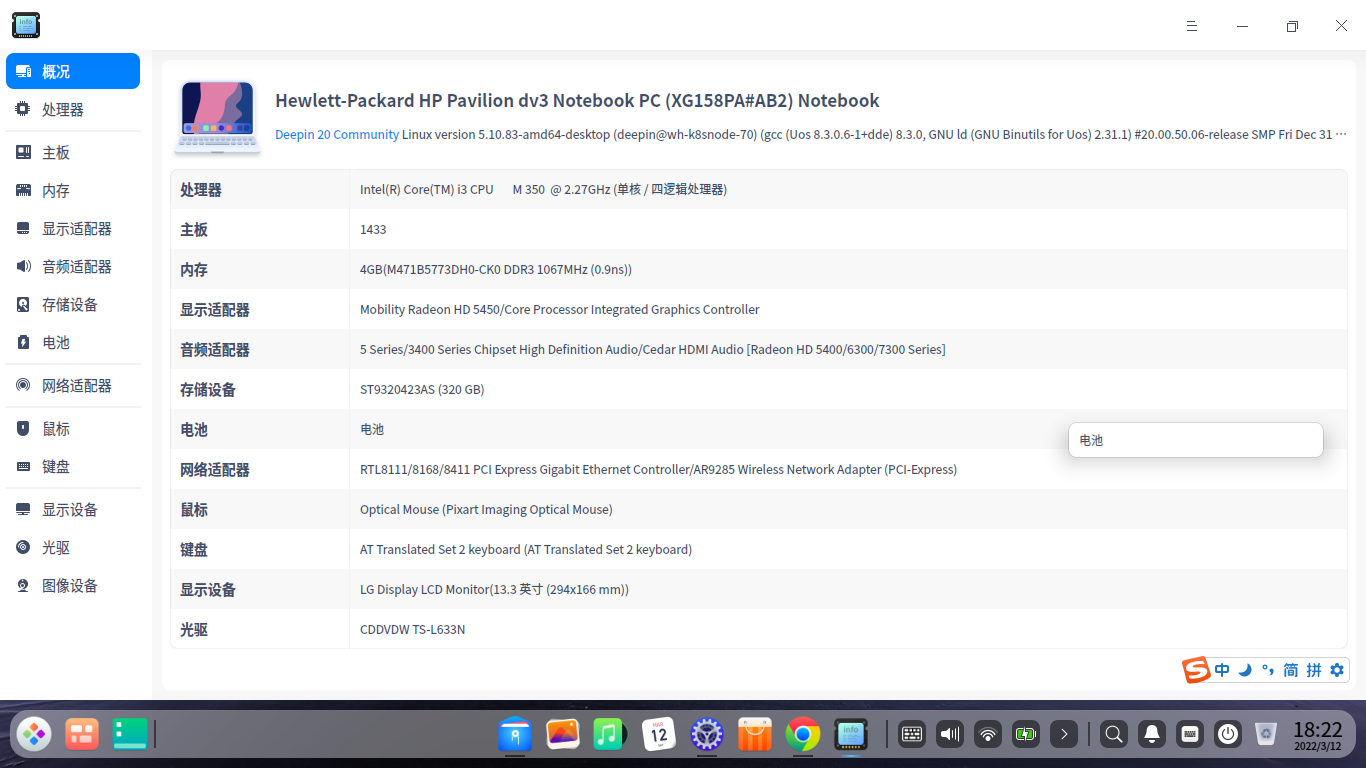This screenshot has height=768, width=1366.
Task: Click the power button in dock
Action: point(1228,735)
